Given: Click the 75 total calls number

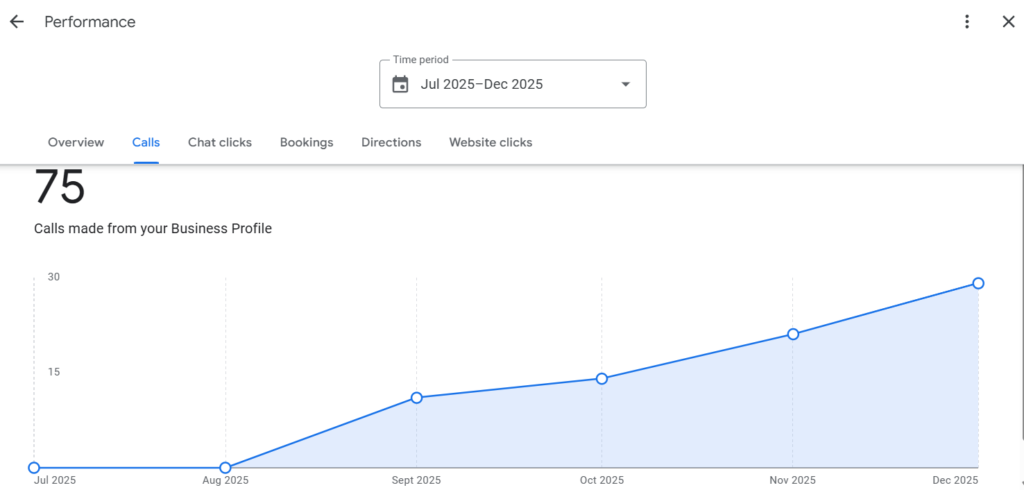Looking at the screenshot, I should (60, 188).
